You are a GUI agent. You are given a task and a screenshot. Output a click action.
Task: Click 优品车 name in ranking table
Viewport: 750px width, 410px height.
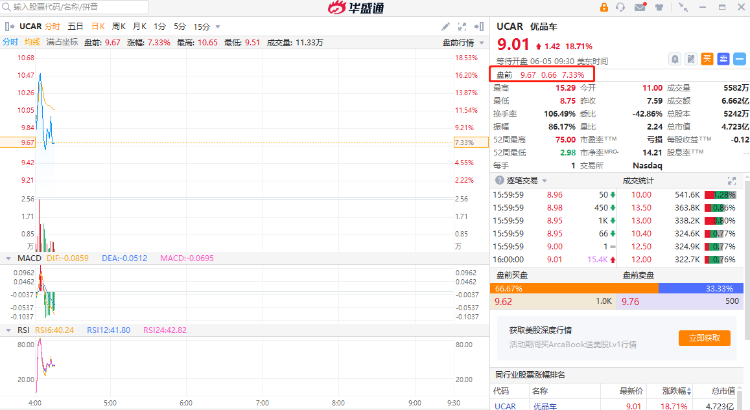(x=545, y=406)
